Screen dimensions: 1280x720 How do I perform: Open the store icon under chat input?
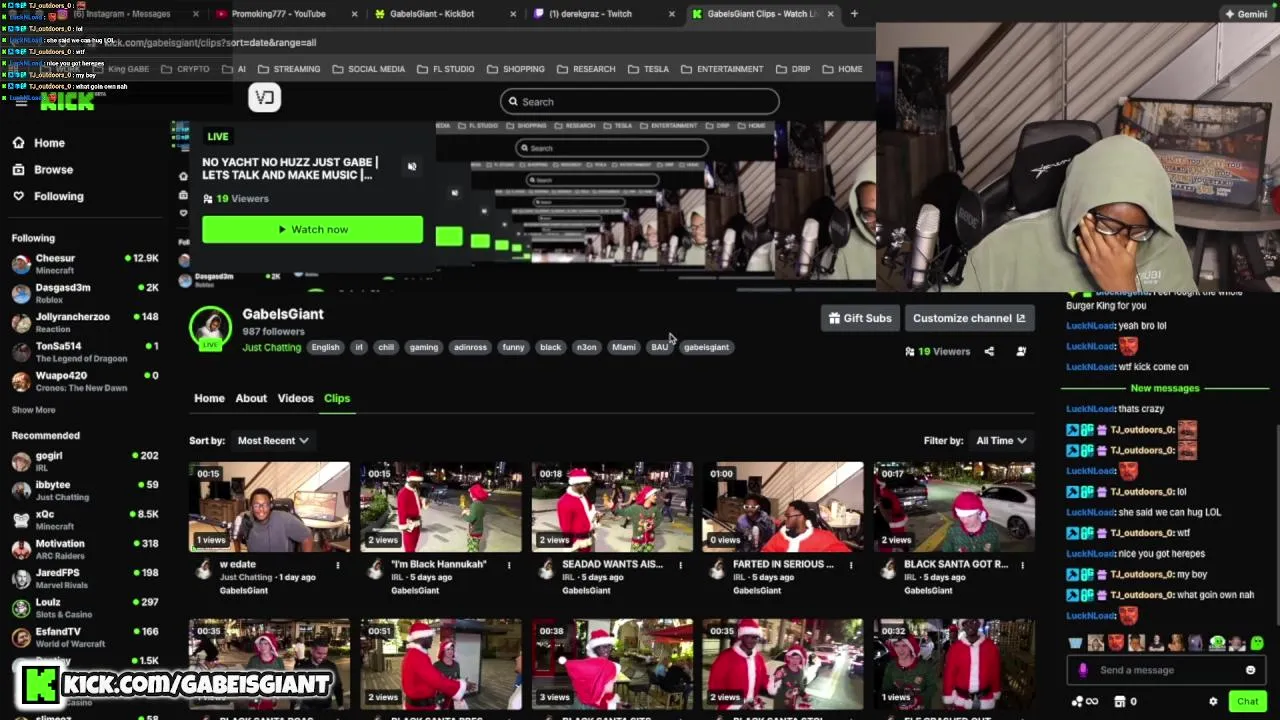[1120, 701]
